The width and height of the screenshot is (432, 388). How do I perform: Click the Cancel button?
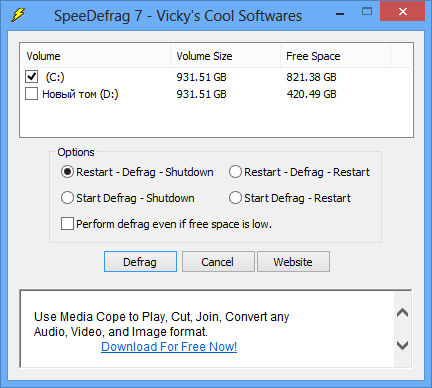tap(218, 262)
